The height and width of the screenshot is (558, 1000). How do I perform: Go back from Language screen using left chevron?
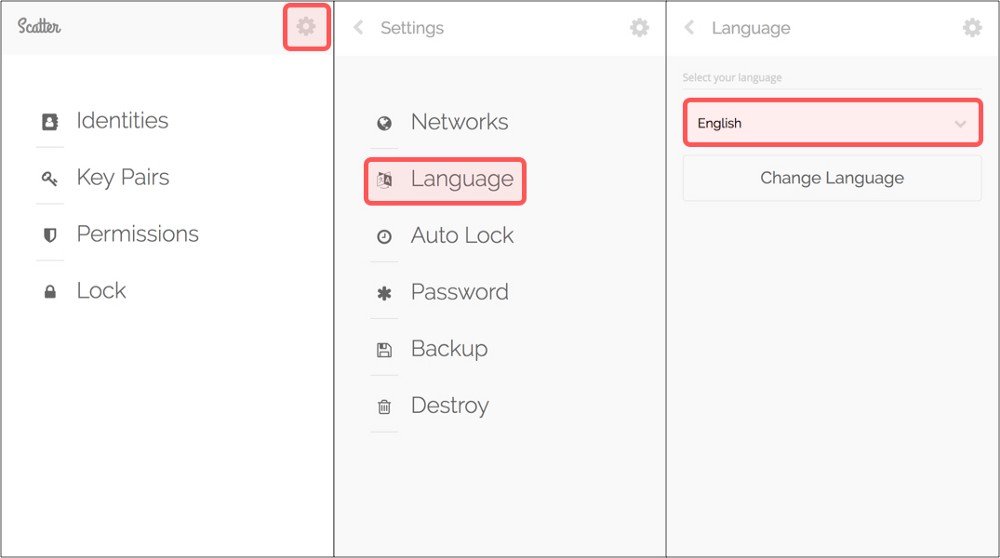pyautogui.click(x=689, y=27)
